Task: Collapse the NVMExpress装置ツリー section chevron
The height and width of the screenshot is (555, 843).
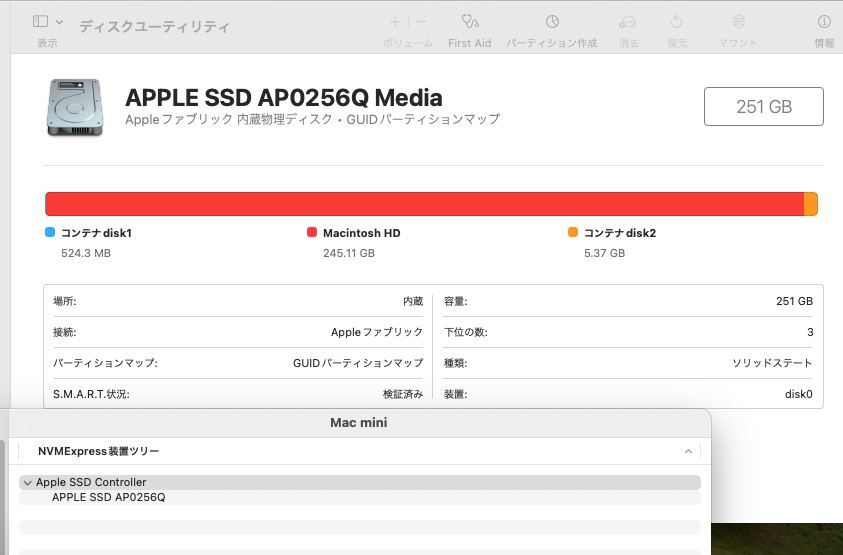Action: (x=688, y=451)
